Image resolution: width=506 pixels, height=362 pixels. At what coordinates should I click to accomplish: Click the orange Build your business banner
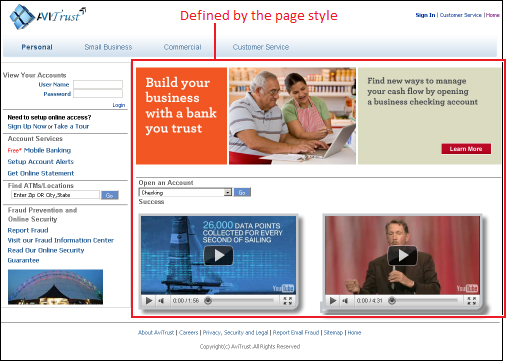[181, 116]
